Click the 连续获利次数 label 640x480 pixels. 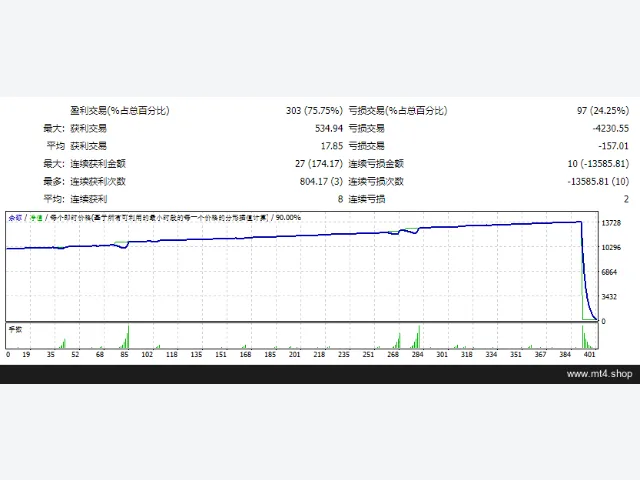98,181
